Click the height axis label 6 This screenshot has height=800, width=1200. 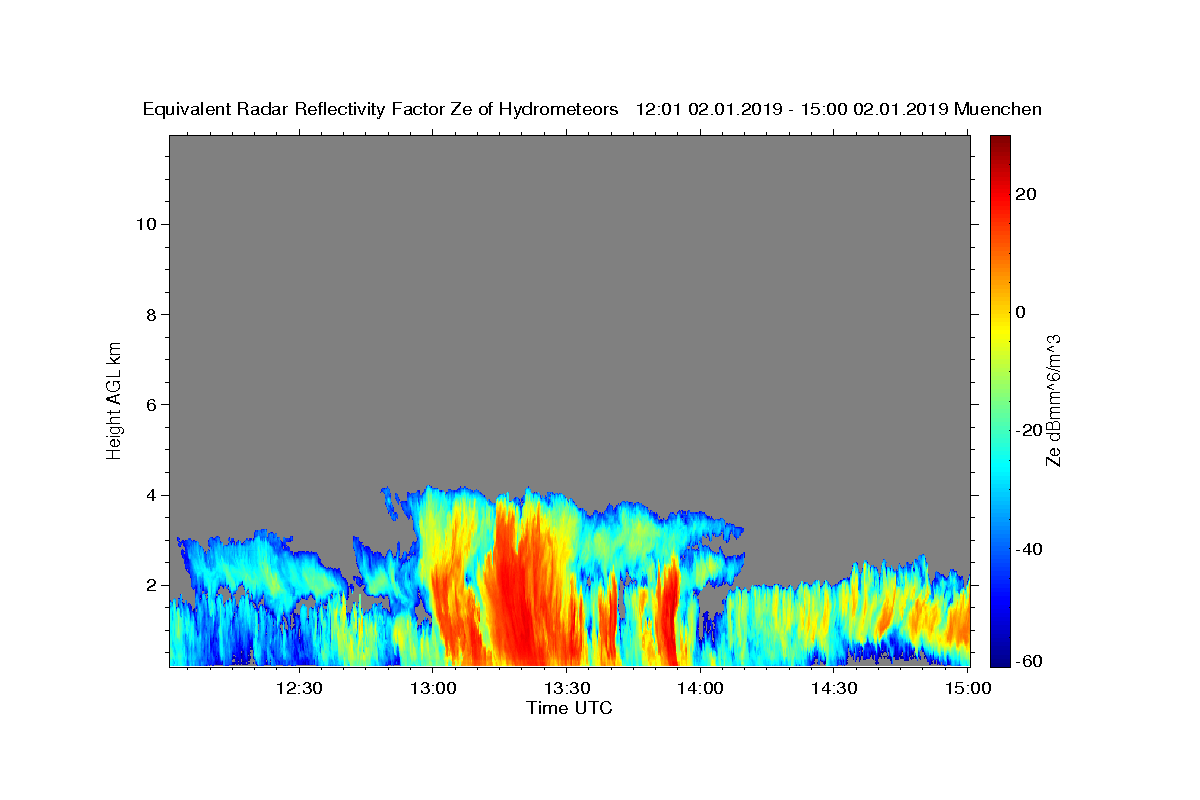(152, 405)
